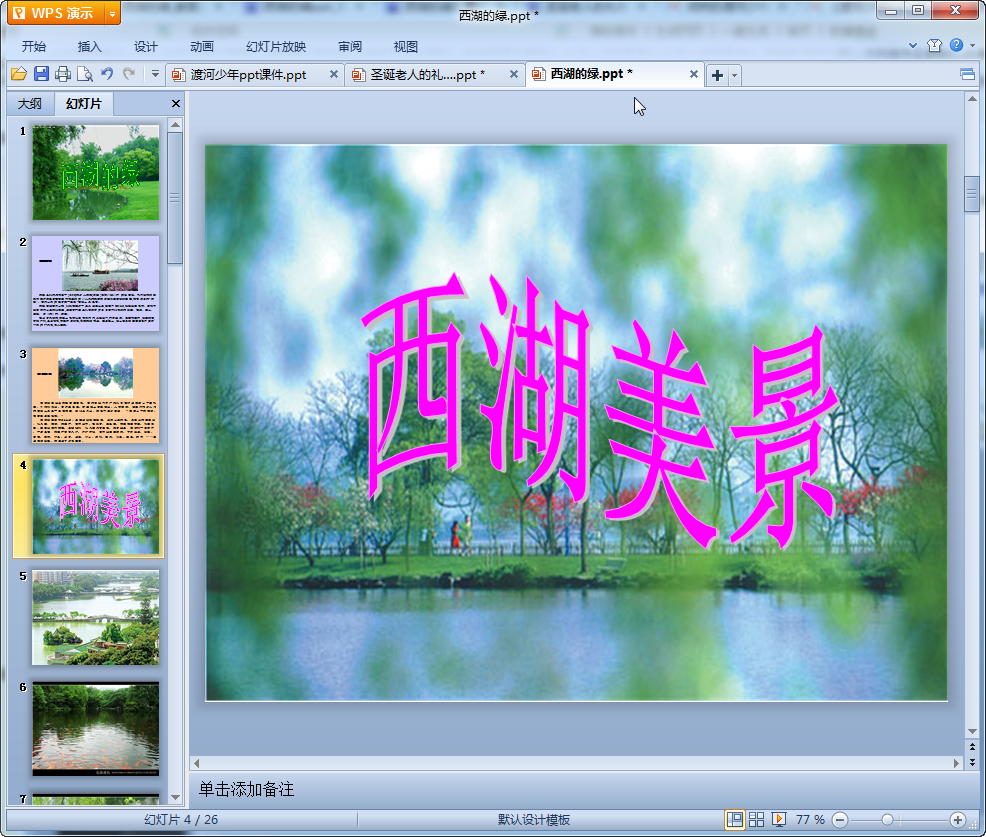Open the 插入 ribbon tab
The height and width of the screenshot is (837, 986).
[89, 47]
